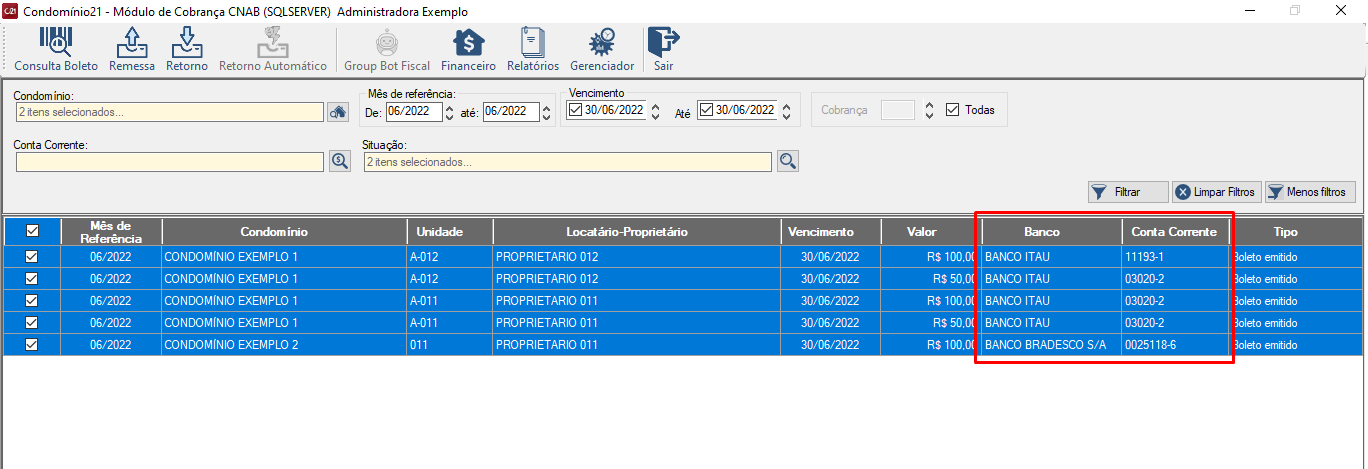Increase the Mês de referência De spinner
The width and height of the screenshot is (1368, 469).
coord(449,107)
